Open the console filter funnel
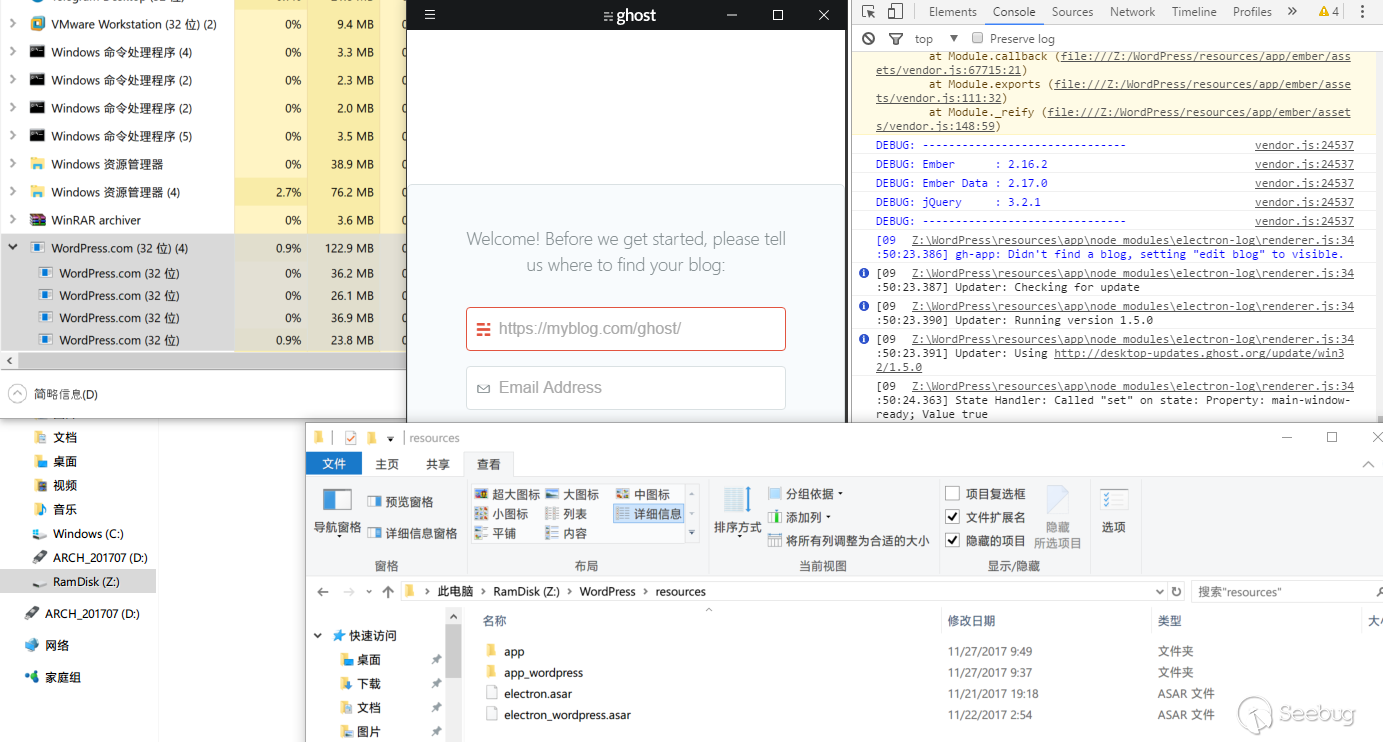 coord(896,39)
